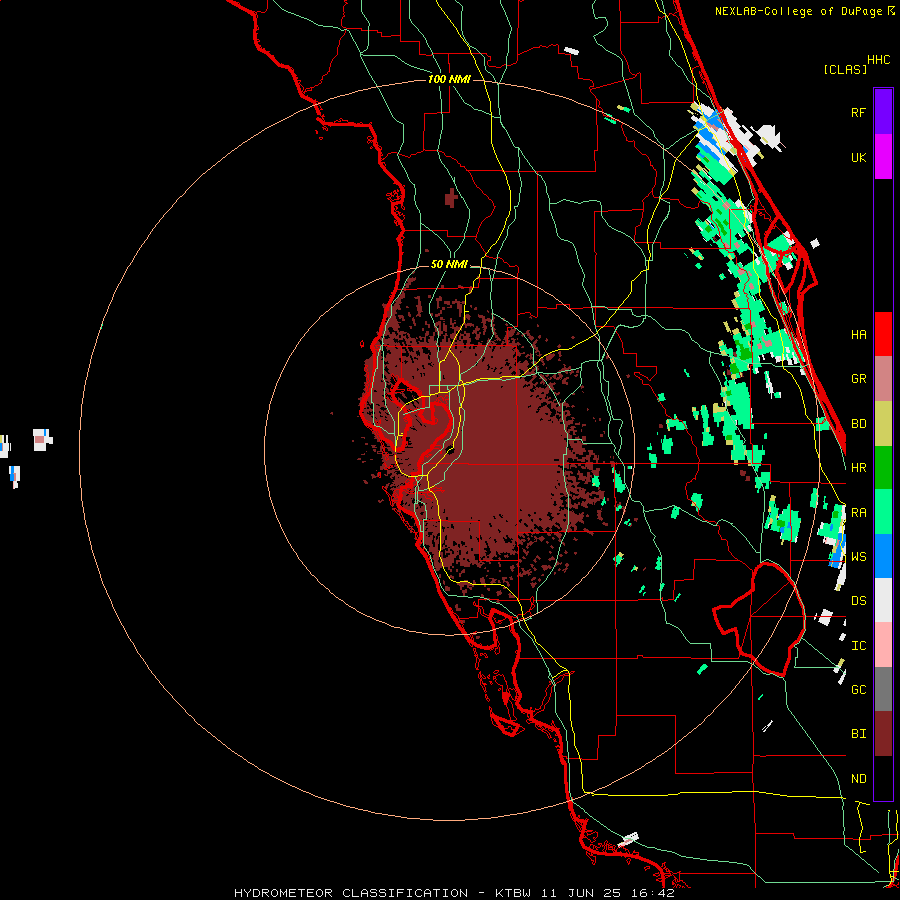
Task: Click the Lake Okeechobee outline
Action: click(758, 619)
